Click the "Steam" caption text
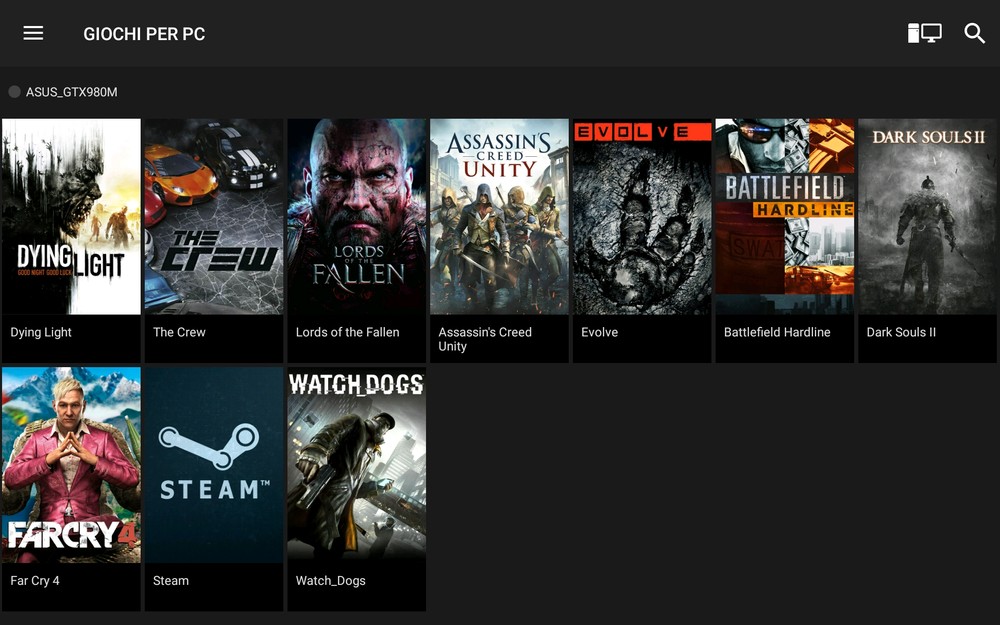 click(x=171, y=581)
